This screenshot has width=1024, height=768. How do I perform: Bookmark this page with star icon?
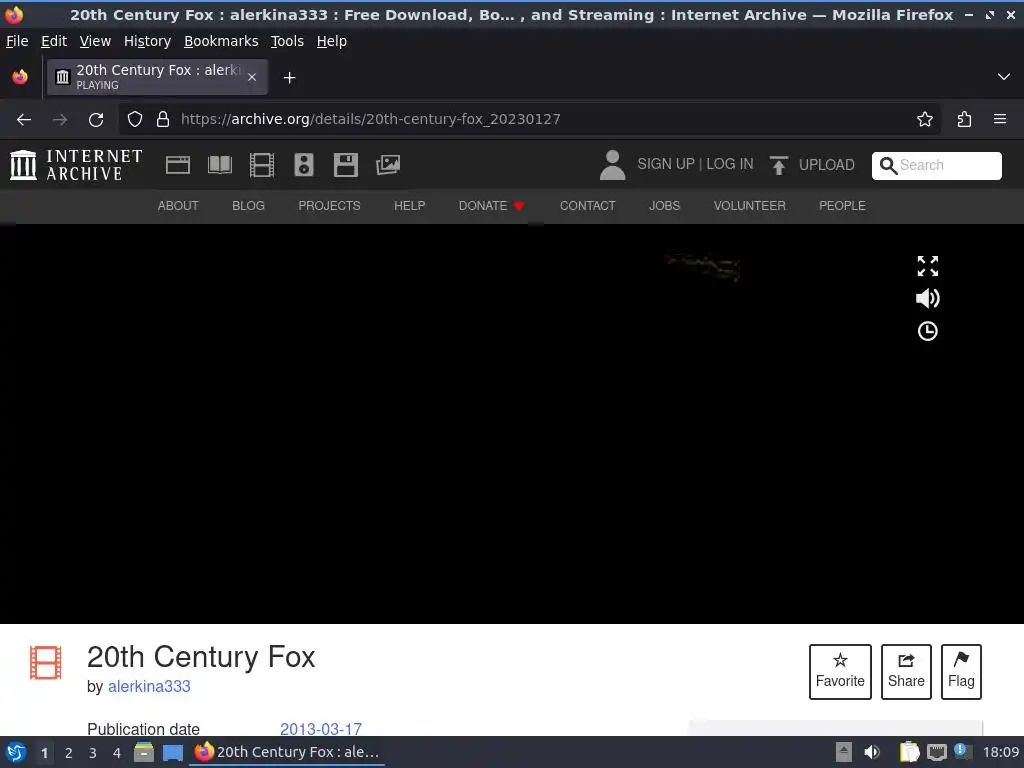pyautogui.click(x=925, y=119)
